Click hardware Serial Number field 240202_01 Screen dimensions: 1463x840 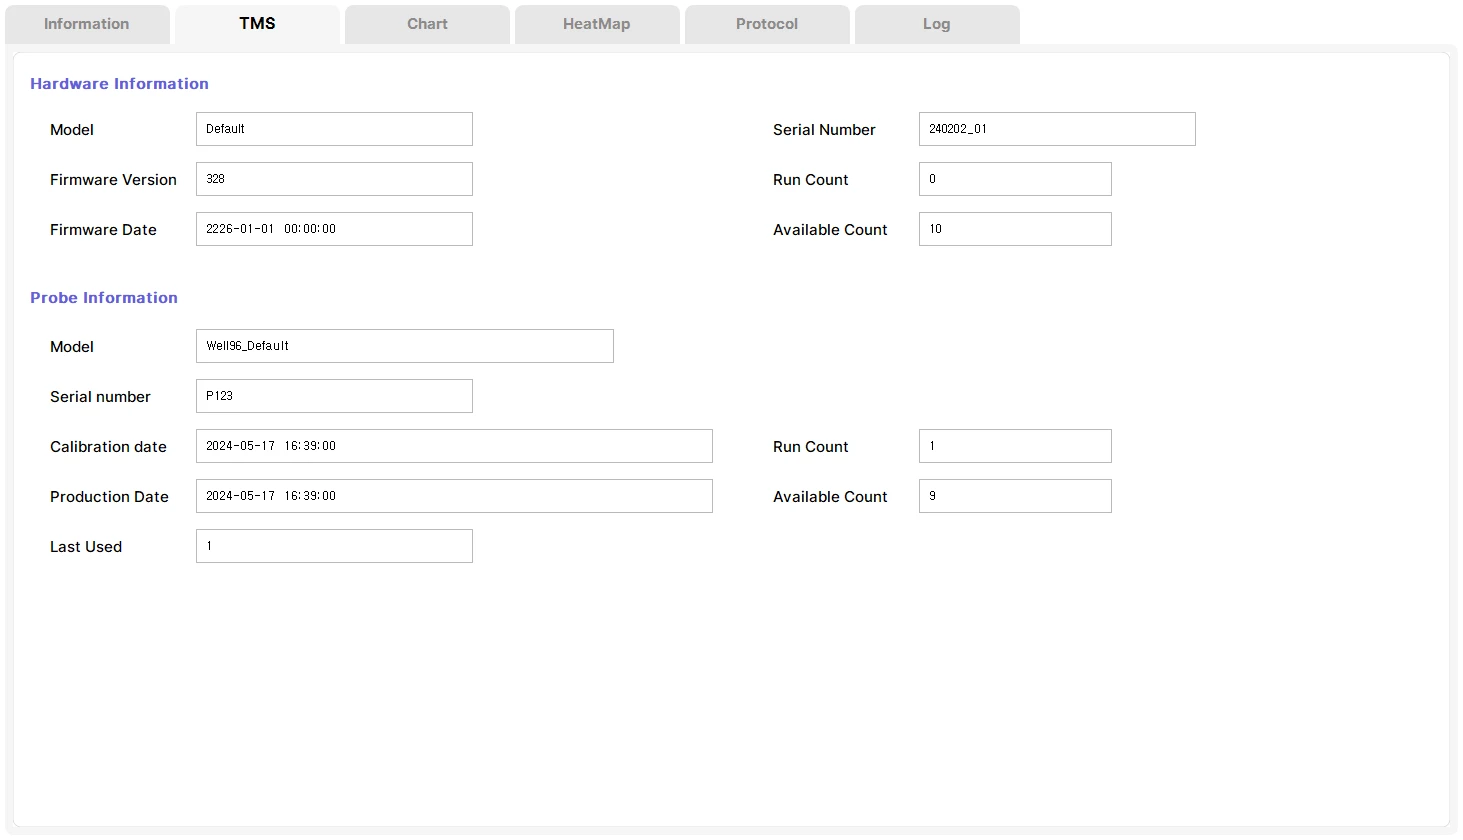[x=1057, y=129]
